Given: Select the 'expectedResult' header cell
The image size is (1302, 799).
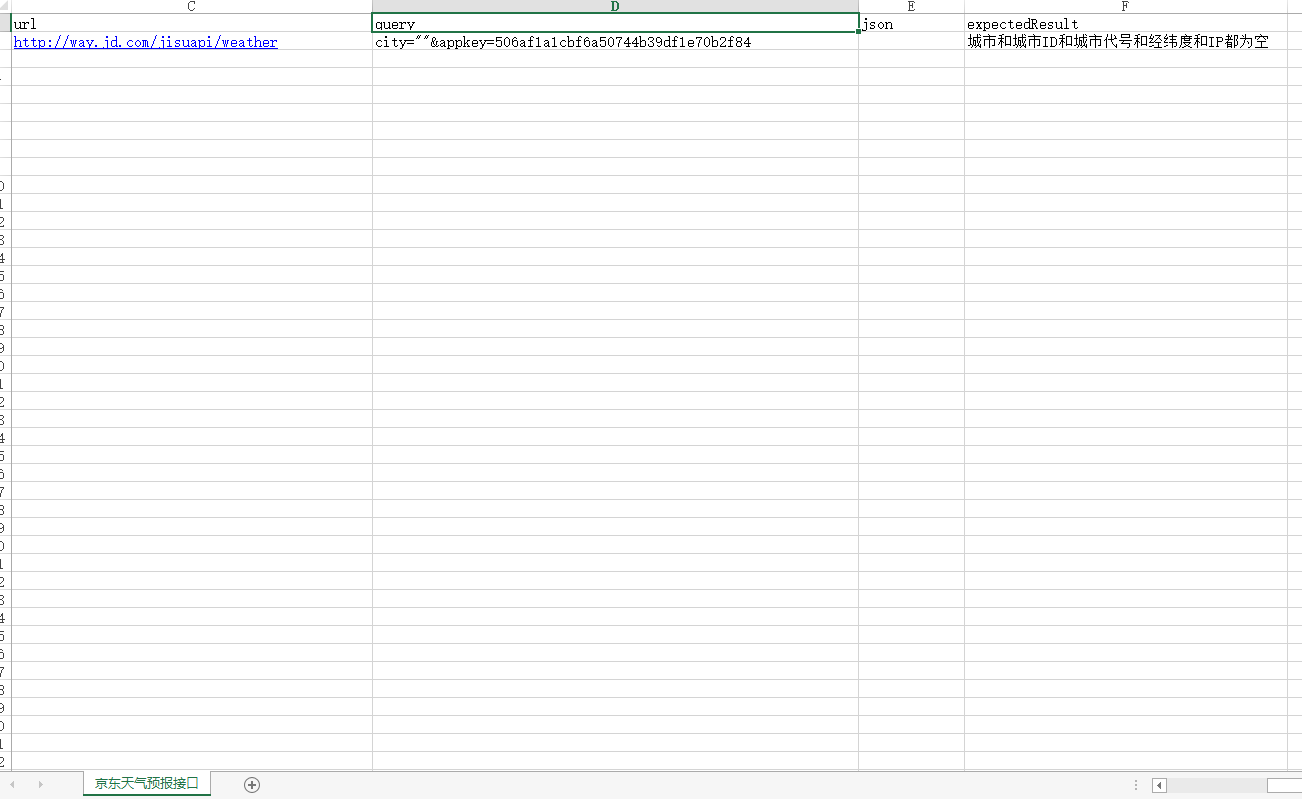Looking at the screenshot, I should pyautogui.click(x=1125, y=23).
